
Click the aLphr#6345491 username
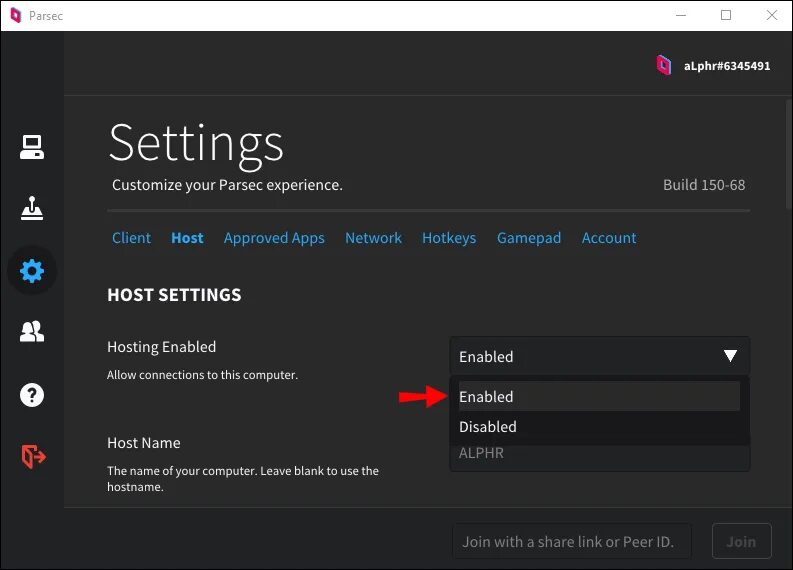click(x=727, y=66)
